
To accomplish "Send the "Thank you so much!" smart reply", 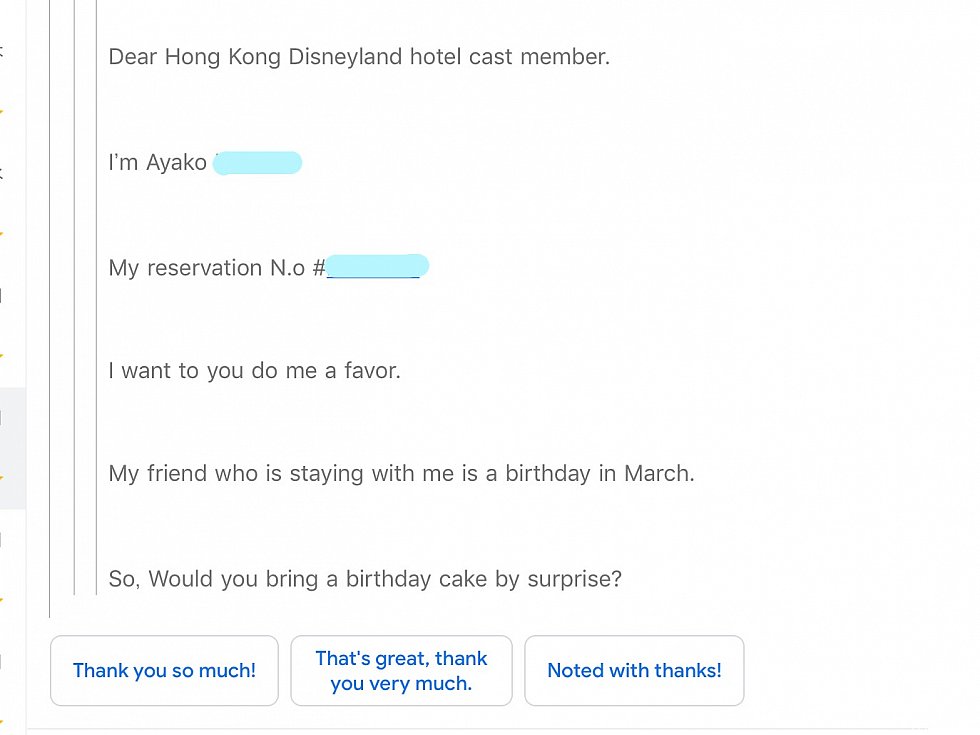I will tap(164, 671).
